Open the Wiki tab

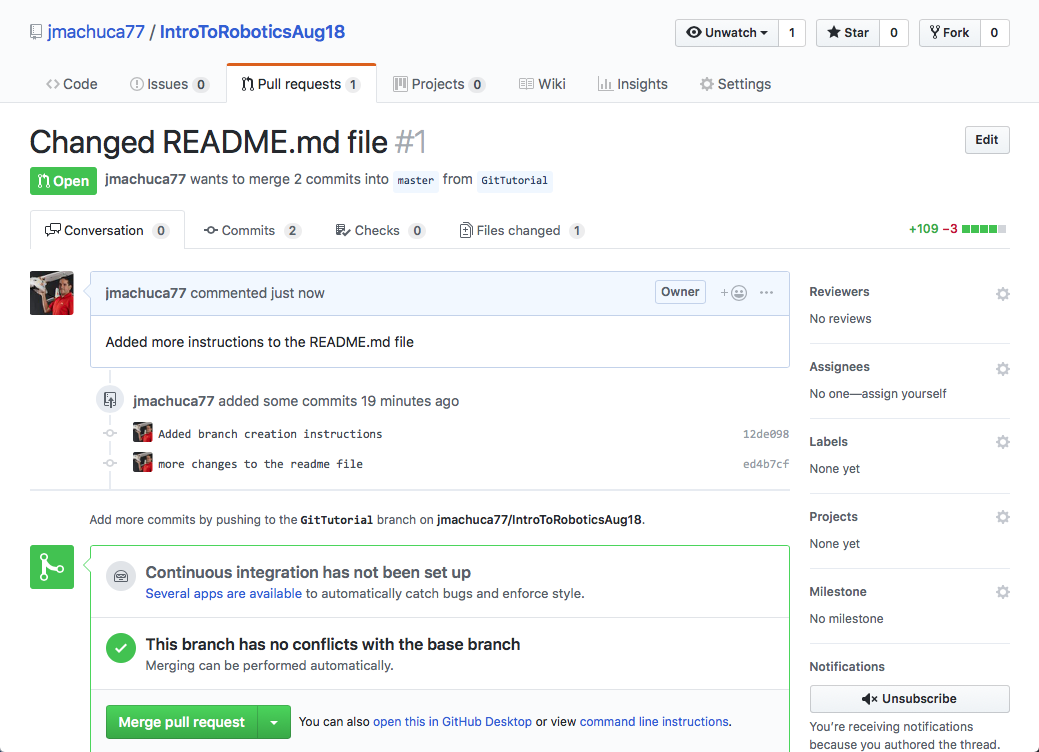click(542, 84)
